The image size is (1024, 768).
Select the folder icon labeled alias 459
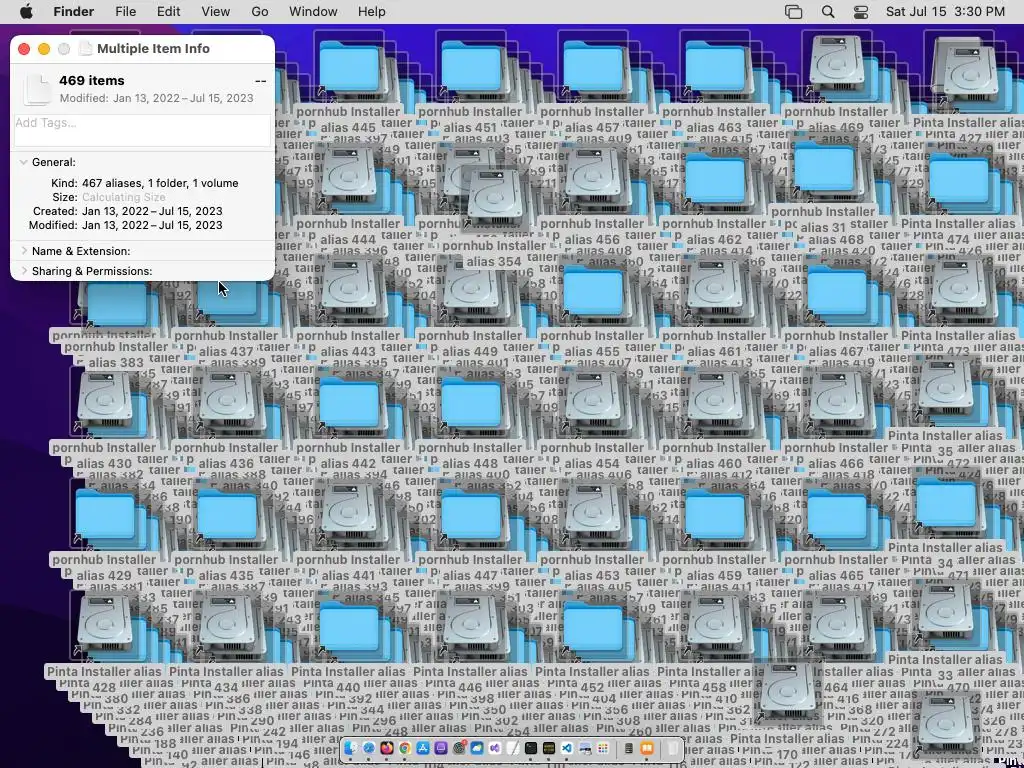pyautogui.click(x=715, y=517)
